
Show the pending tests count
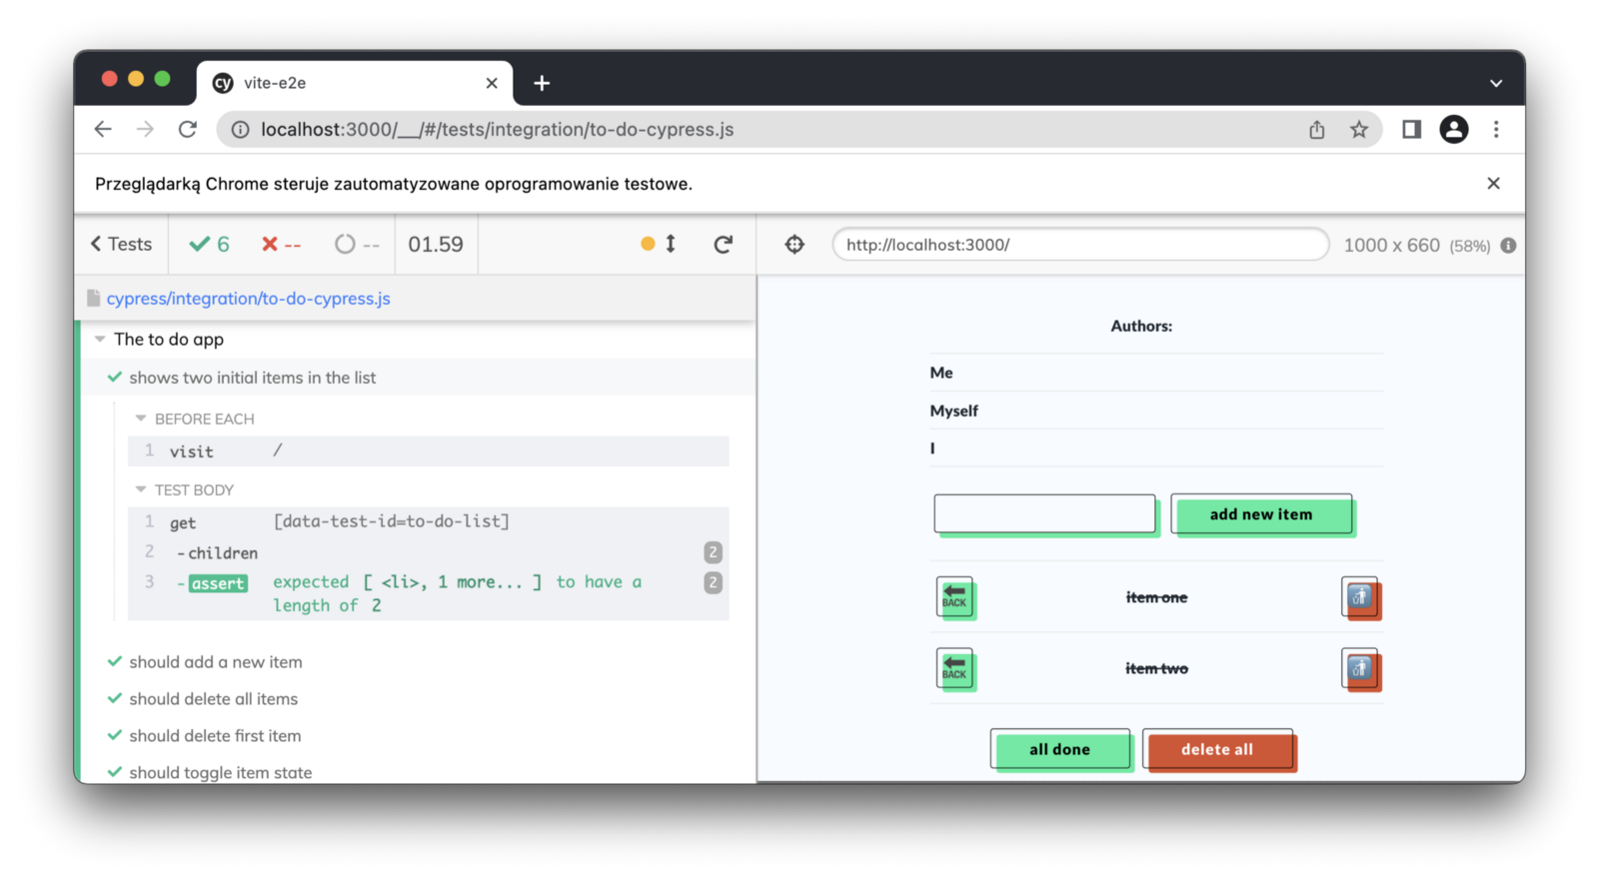[357, 244]
